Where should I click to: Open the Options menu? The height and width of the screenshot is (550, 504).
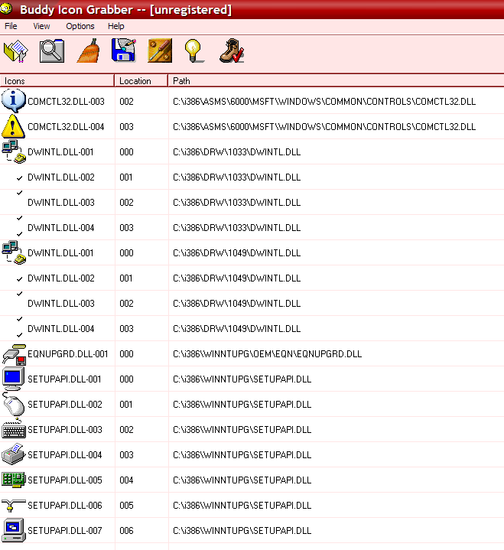[80, 26]
